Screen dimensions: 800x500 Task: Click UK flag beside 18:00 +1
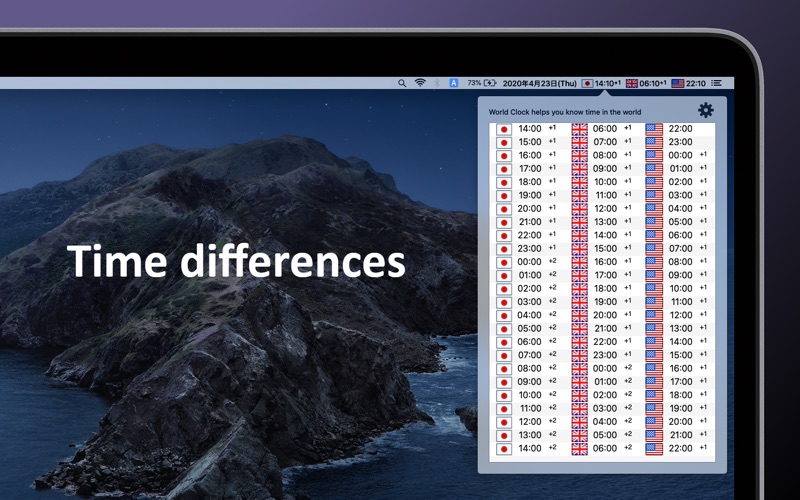coord(579,289)
